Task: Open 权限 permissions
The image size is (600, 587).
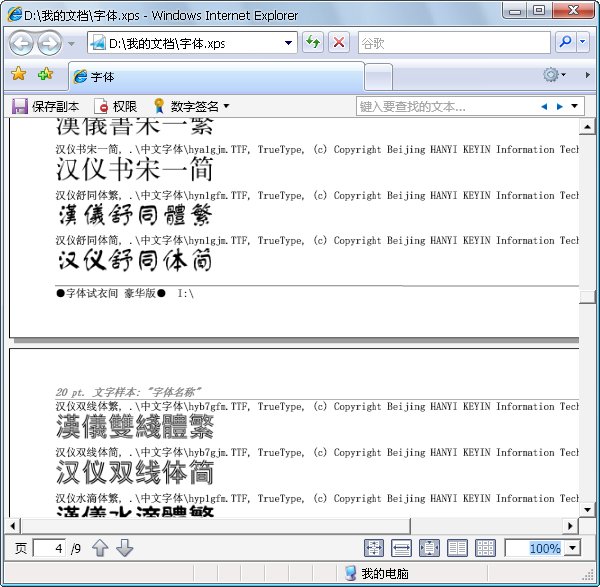Action: 116,106
